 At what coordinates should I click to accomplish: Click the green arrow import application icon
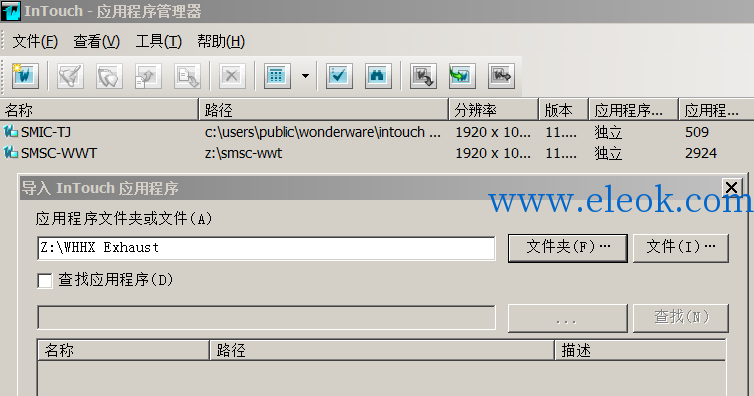pyautogui.click(x=462, y=75)
